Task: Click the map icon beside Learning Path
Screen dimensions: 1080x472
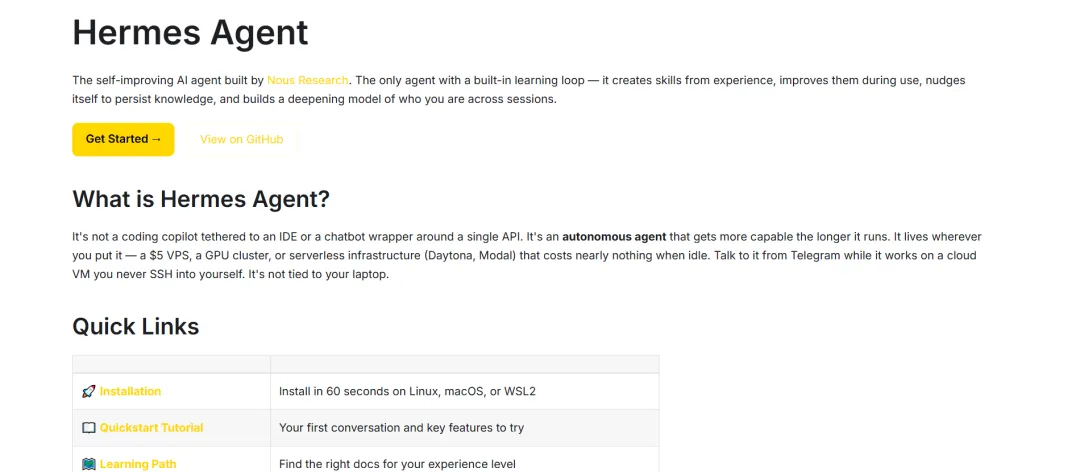Action: [x=88, y=464]
